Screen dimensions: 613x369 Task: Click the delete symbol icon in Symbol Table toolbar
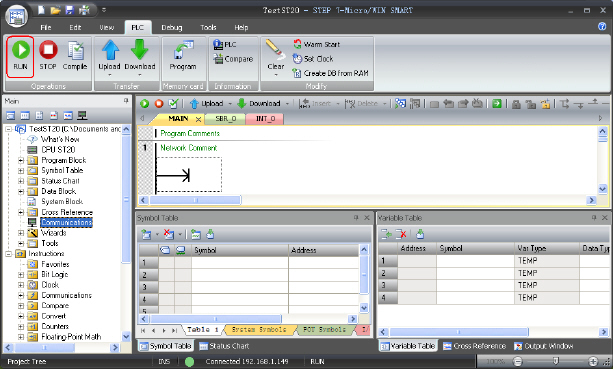click(x=169, y=234)
